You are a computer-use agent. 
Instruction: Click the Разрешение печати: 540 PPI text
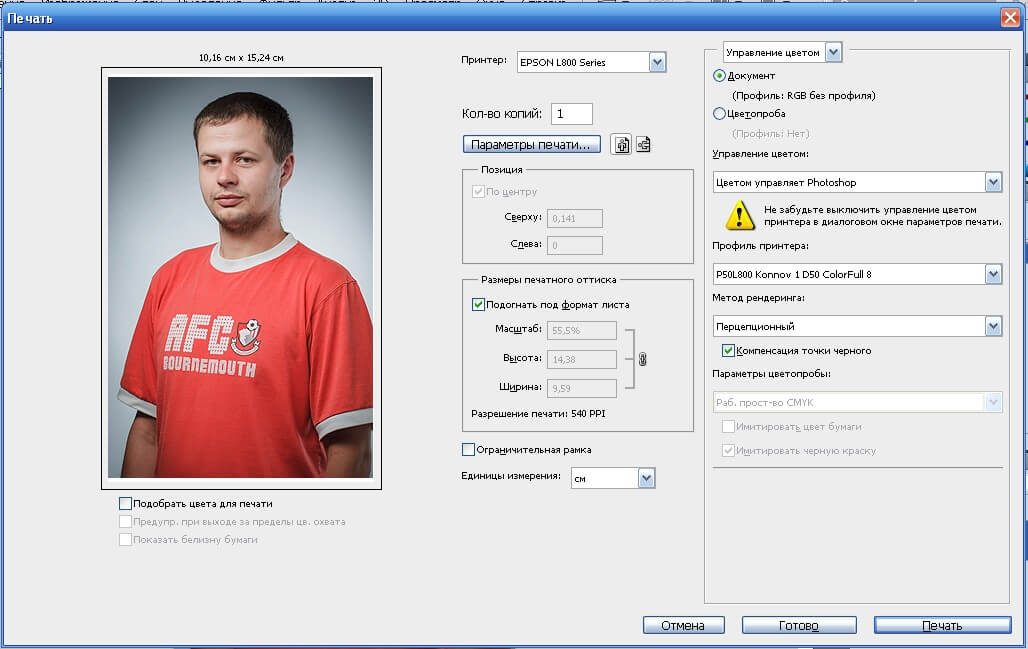[x=538, y=414]
